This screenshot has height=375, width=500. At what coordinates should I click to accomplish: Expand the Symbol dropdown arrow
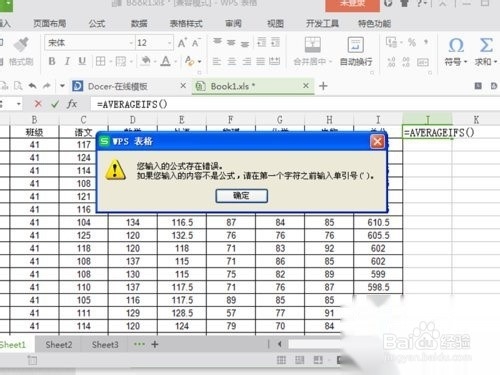point(465,62)
